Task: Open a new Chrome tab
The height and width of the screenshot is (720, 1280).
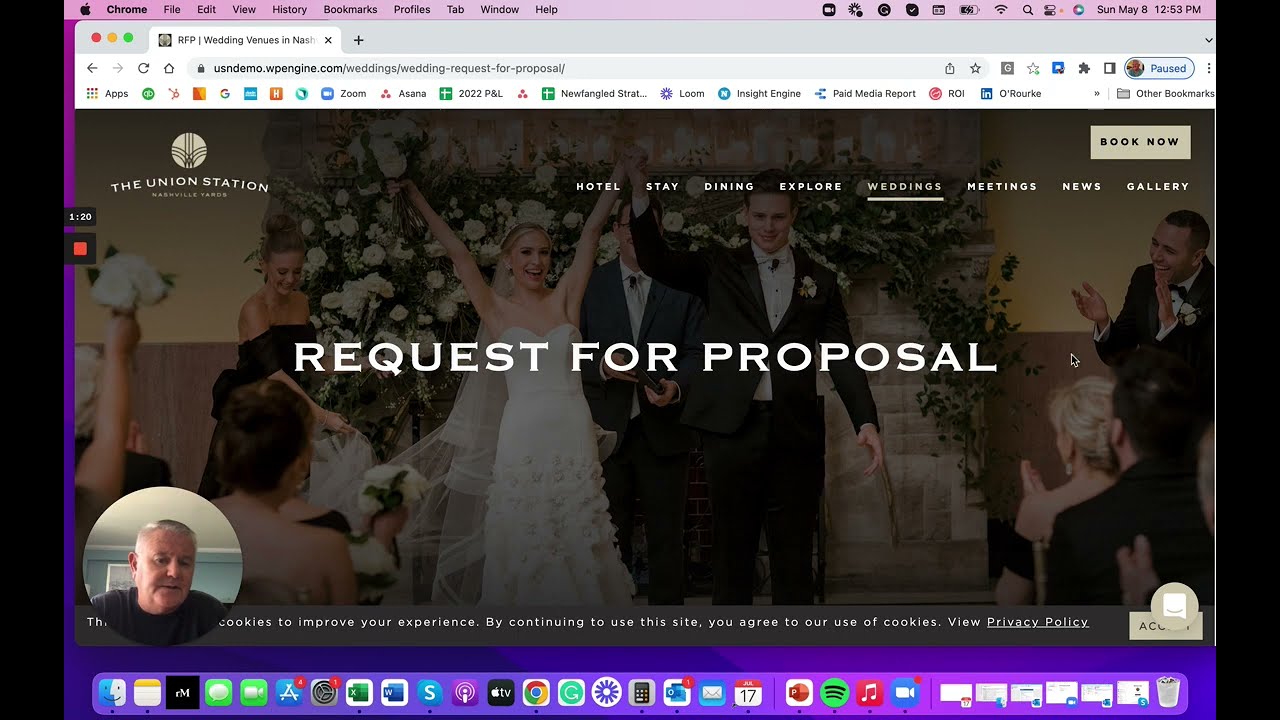Action: pos(358,40)
